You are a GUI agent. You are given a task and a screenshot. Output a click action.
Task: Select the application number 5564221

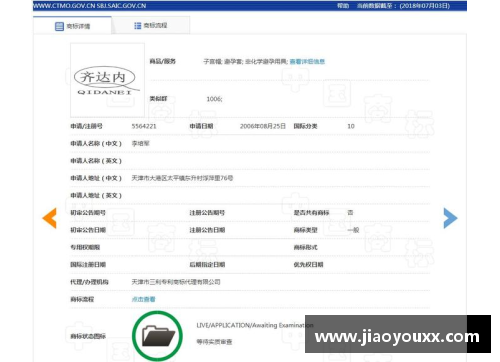(x=144, y=126)
